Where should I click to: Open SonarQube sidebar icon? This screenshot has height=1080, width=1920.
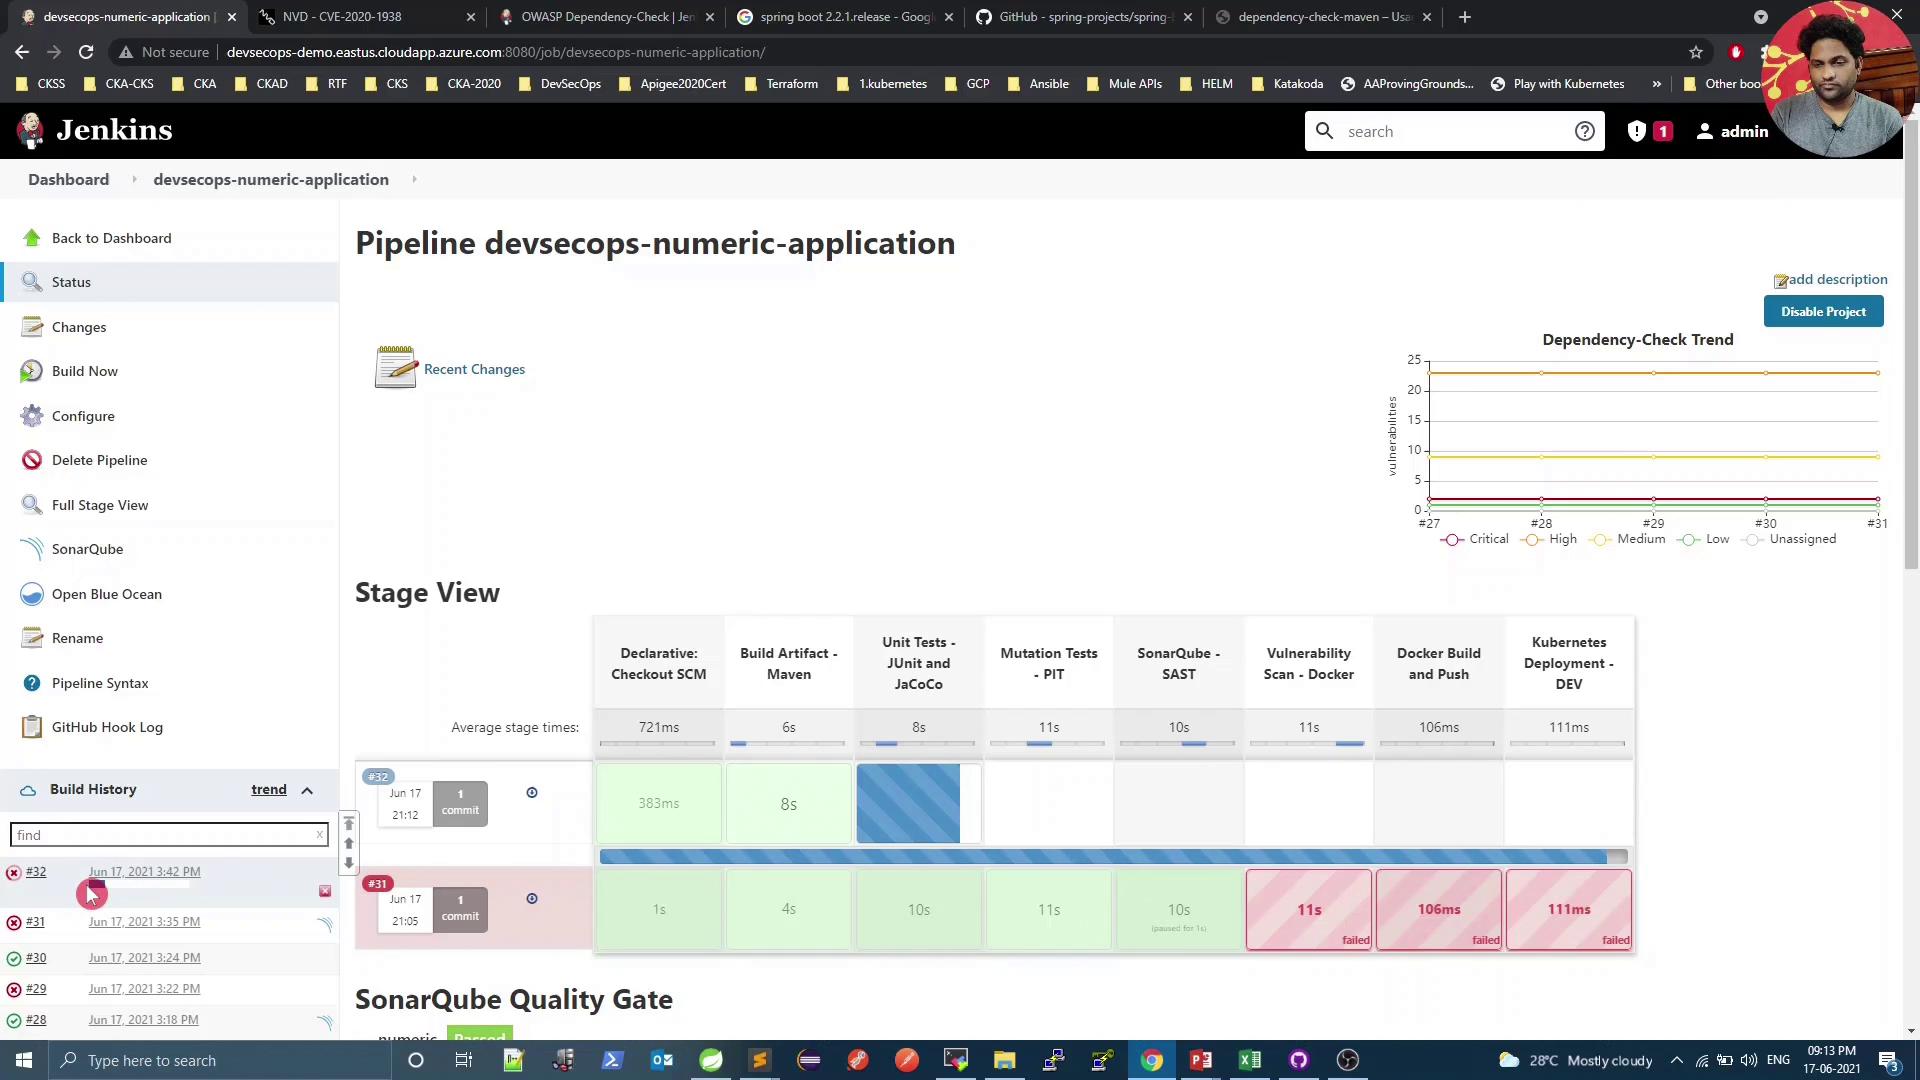[32, 549]
